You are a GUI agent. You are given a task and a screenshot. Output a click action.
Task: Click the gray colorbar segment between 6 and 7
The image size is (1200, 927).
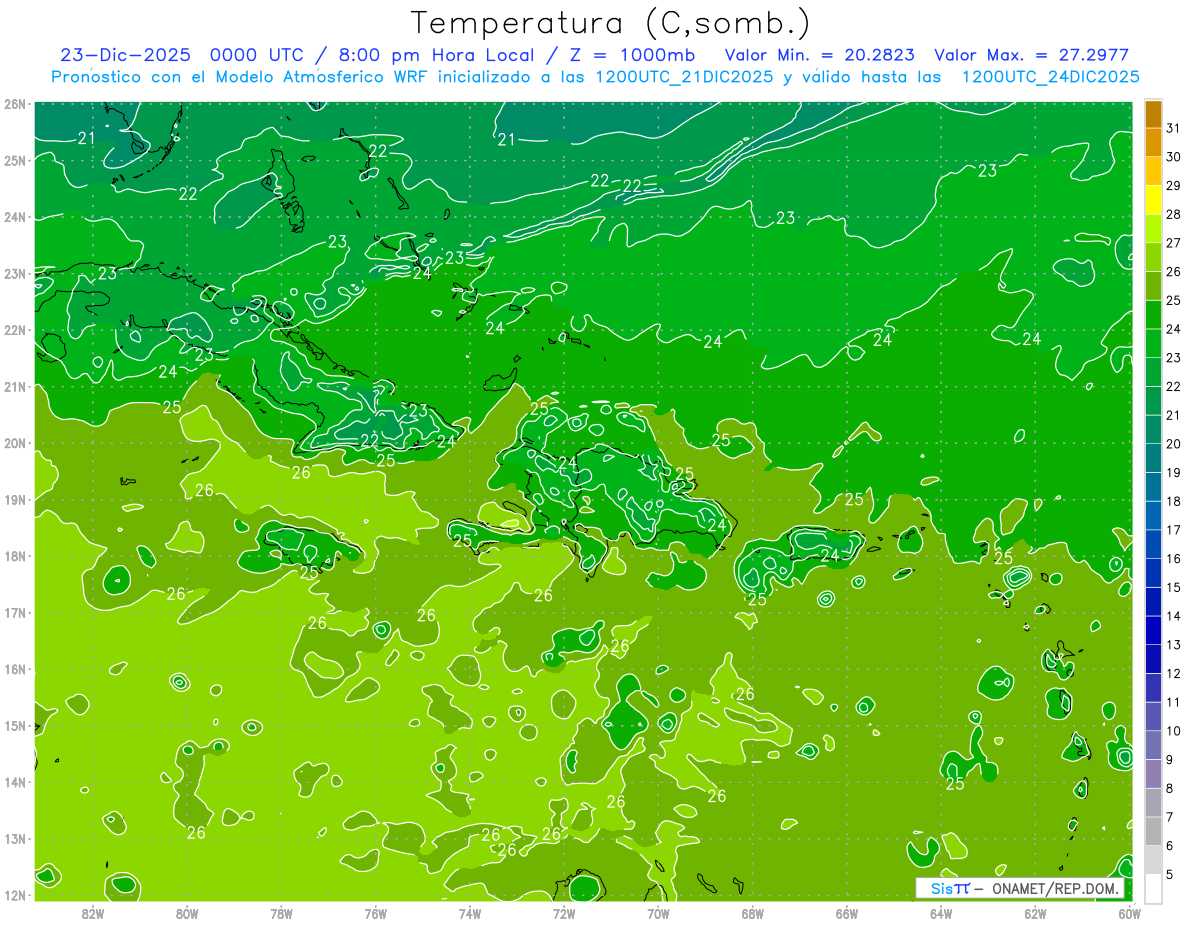[1153, 832]
